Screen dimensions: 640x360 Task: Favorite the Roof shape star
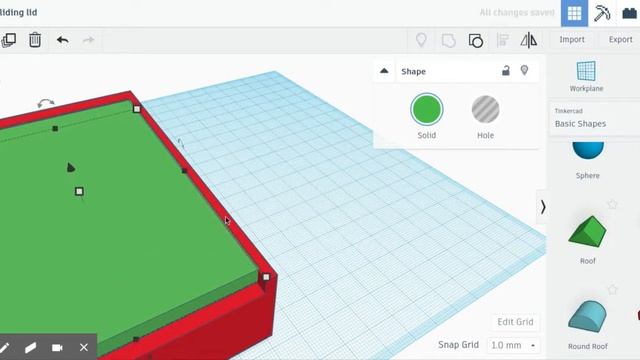click(612, 204)
